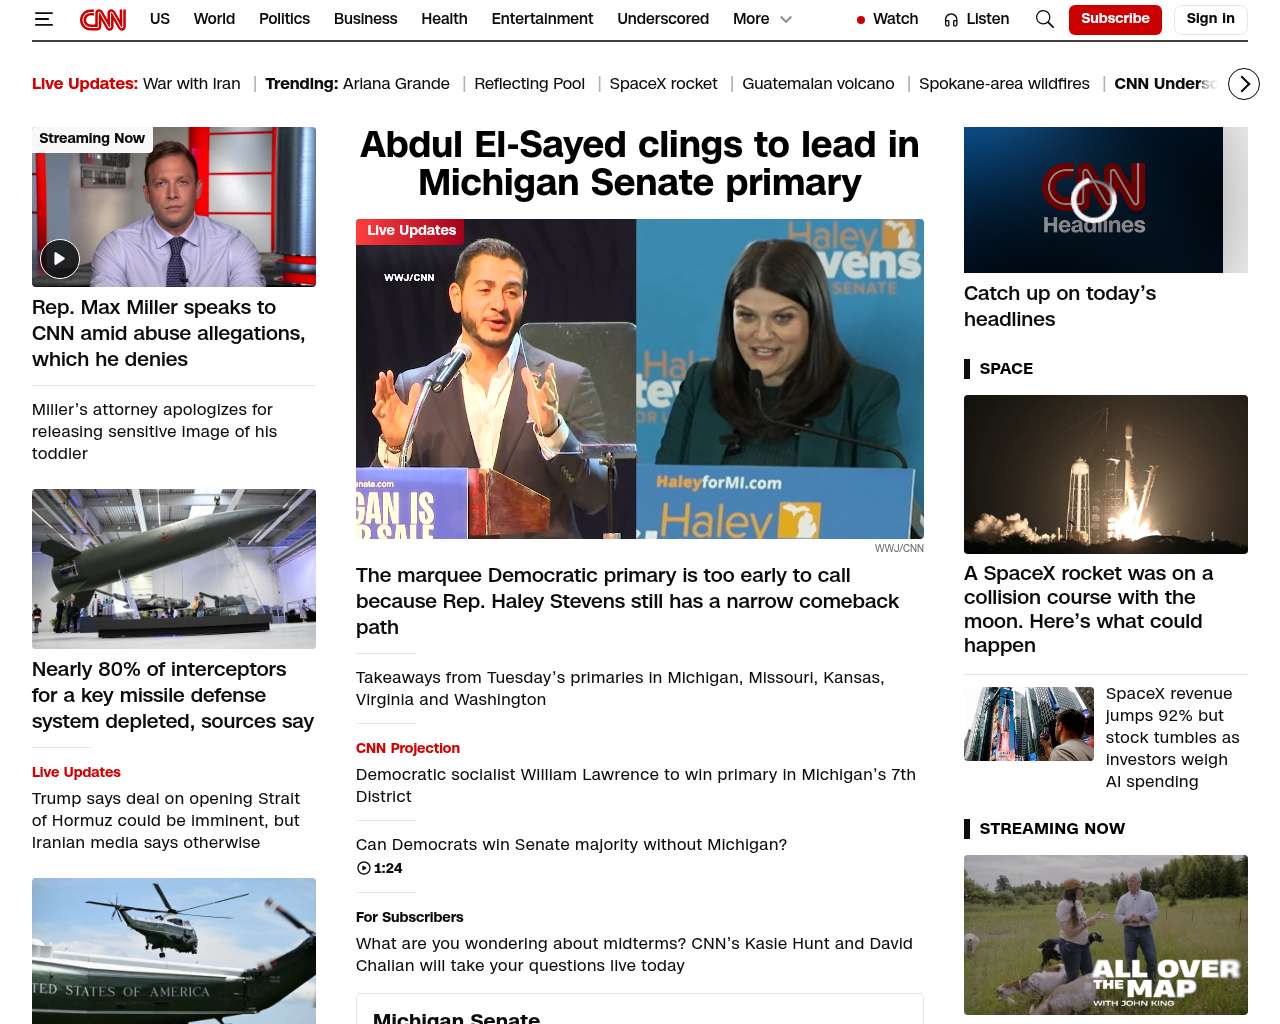
Task: Read the interceptors depleted story
Action: click(173, 695)
